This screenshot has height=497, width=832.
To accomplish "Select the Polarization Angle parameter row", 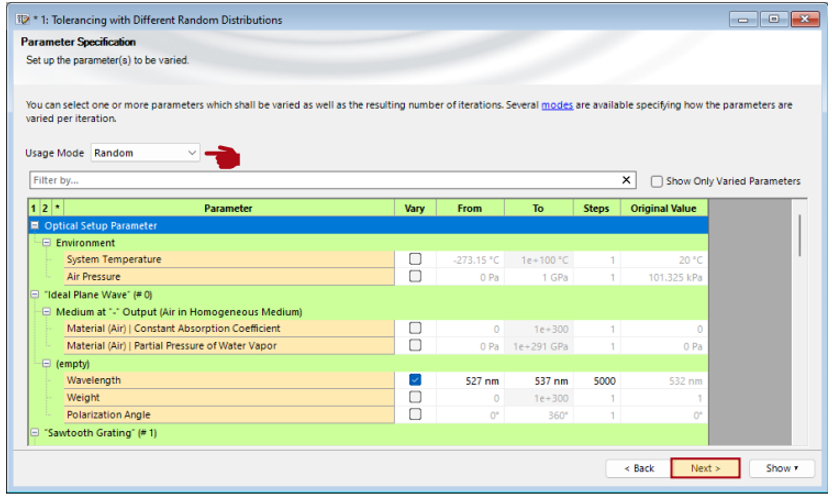I will coord(229,414).
